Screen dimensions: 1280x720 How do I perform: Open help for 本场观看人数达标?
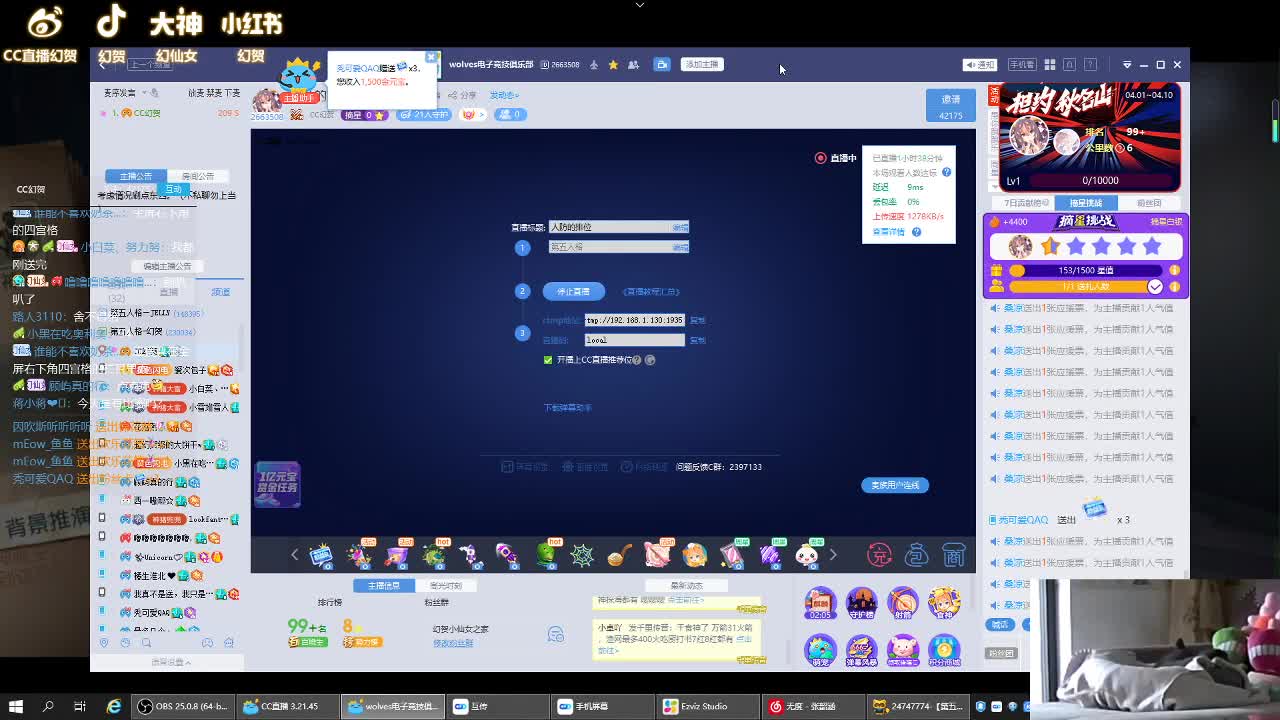tap(946, 173)
